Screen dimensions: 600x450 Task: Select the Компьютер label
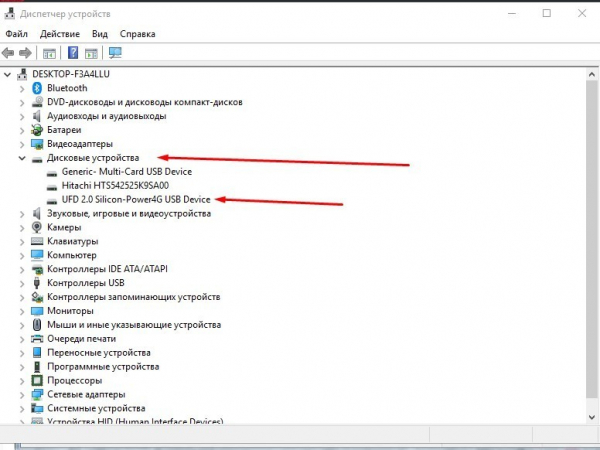(72, 255)
